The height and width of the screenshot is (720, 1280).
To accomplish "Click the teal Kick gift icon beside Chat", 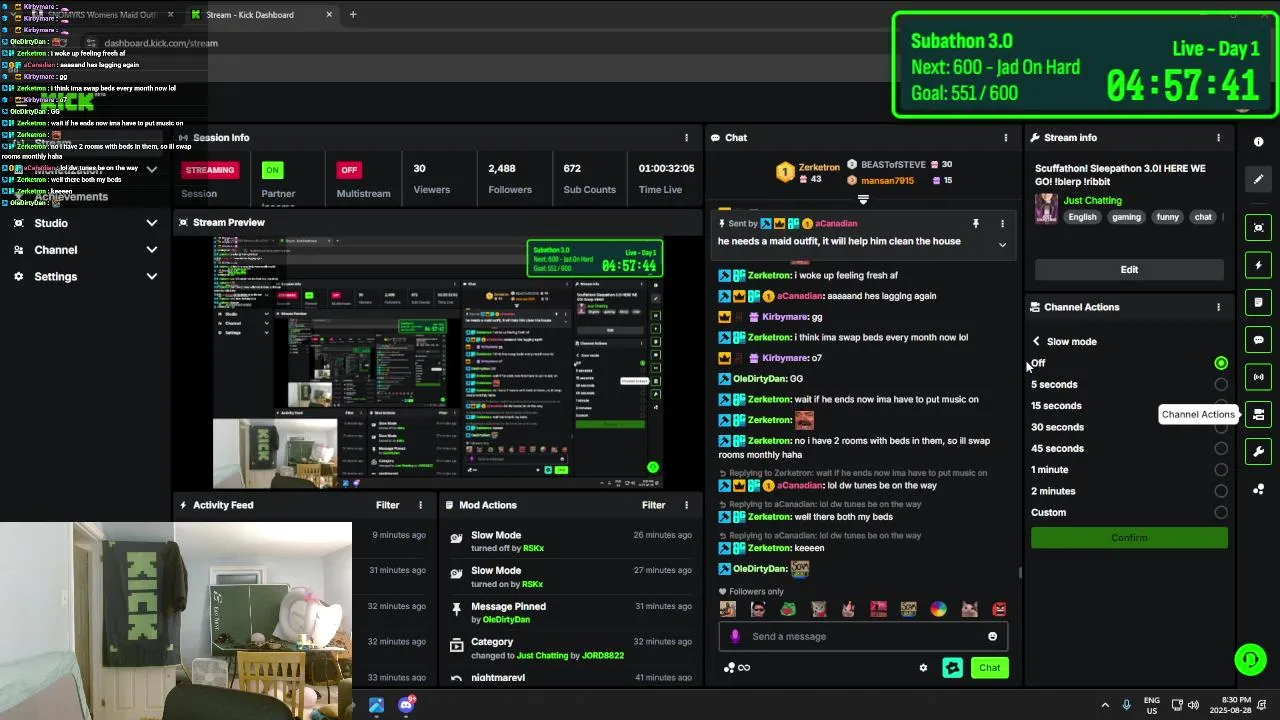I will click(x=952, y=668).
